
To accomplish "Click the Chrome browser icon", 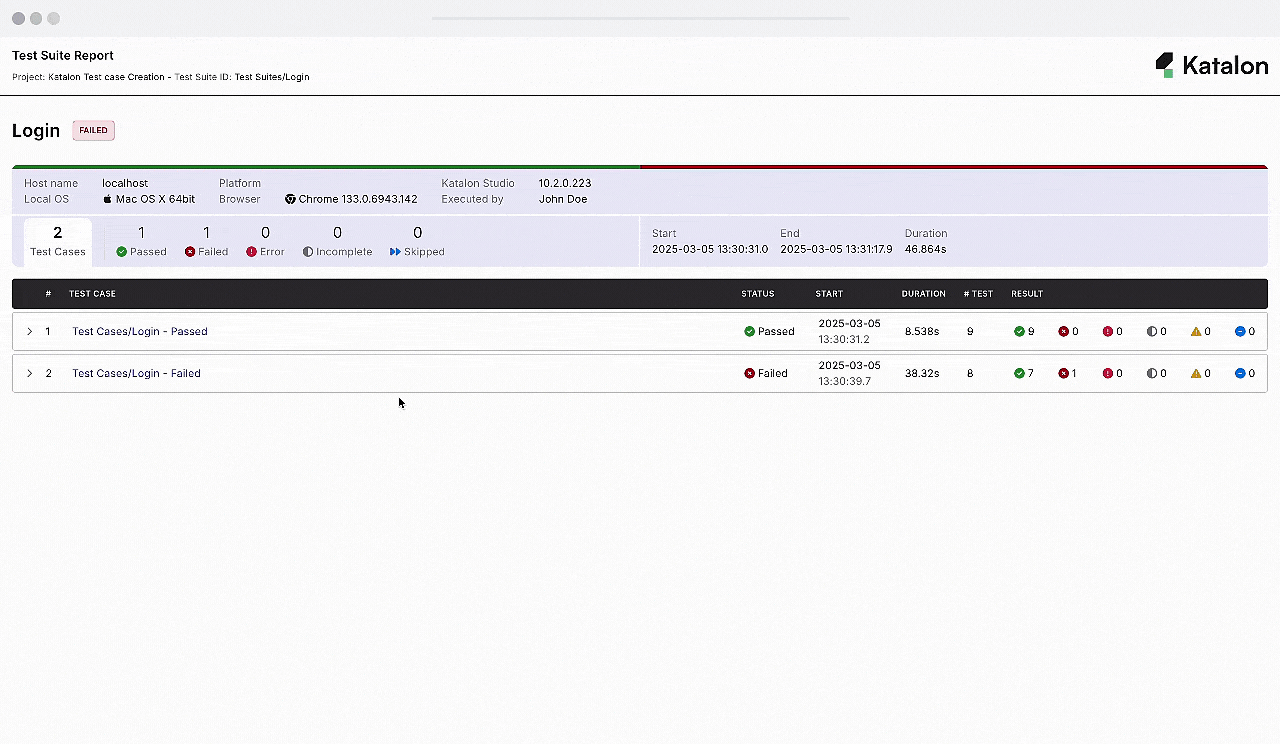I will 290,199.
